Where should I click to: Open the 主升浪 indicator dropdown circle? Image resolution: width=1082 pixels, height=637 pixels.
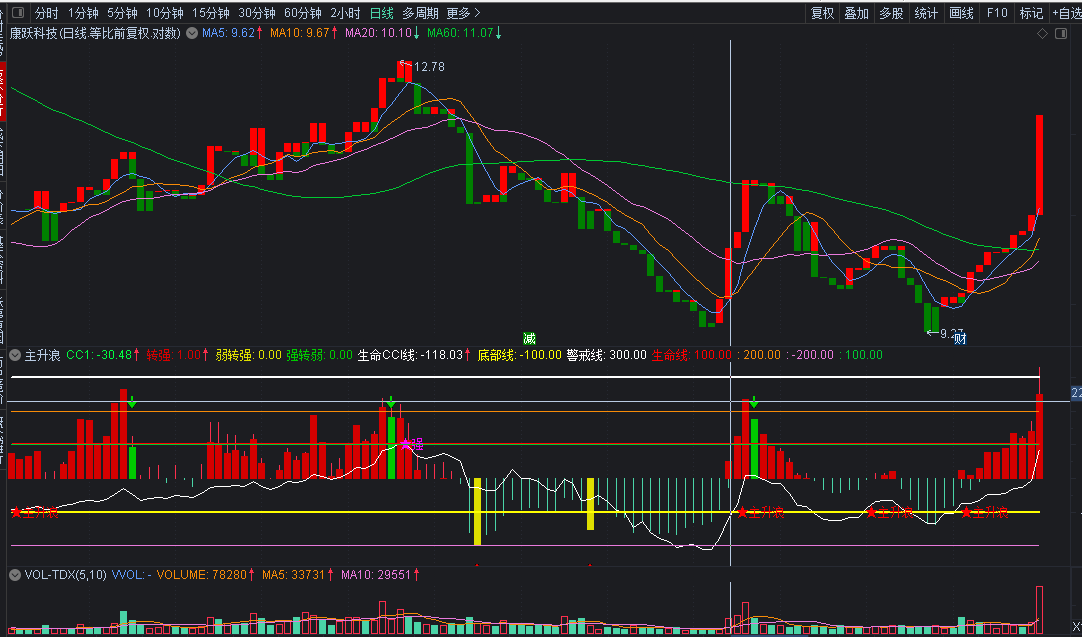15,355
